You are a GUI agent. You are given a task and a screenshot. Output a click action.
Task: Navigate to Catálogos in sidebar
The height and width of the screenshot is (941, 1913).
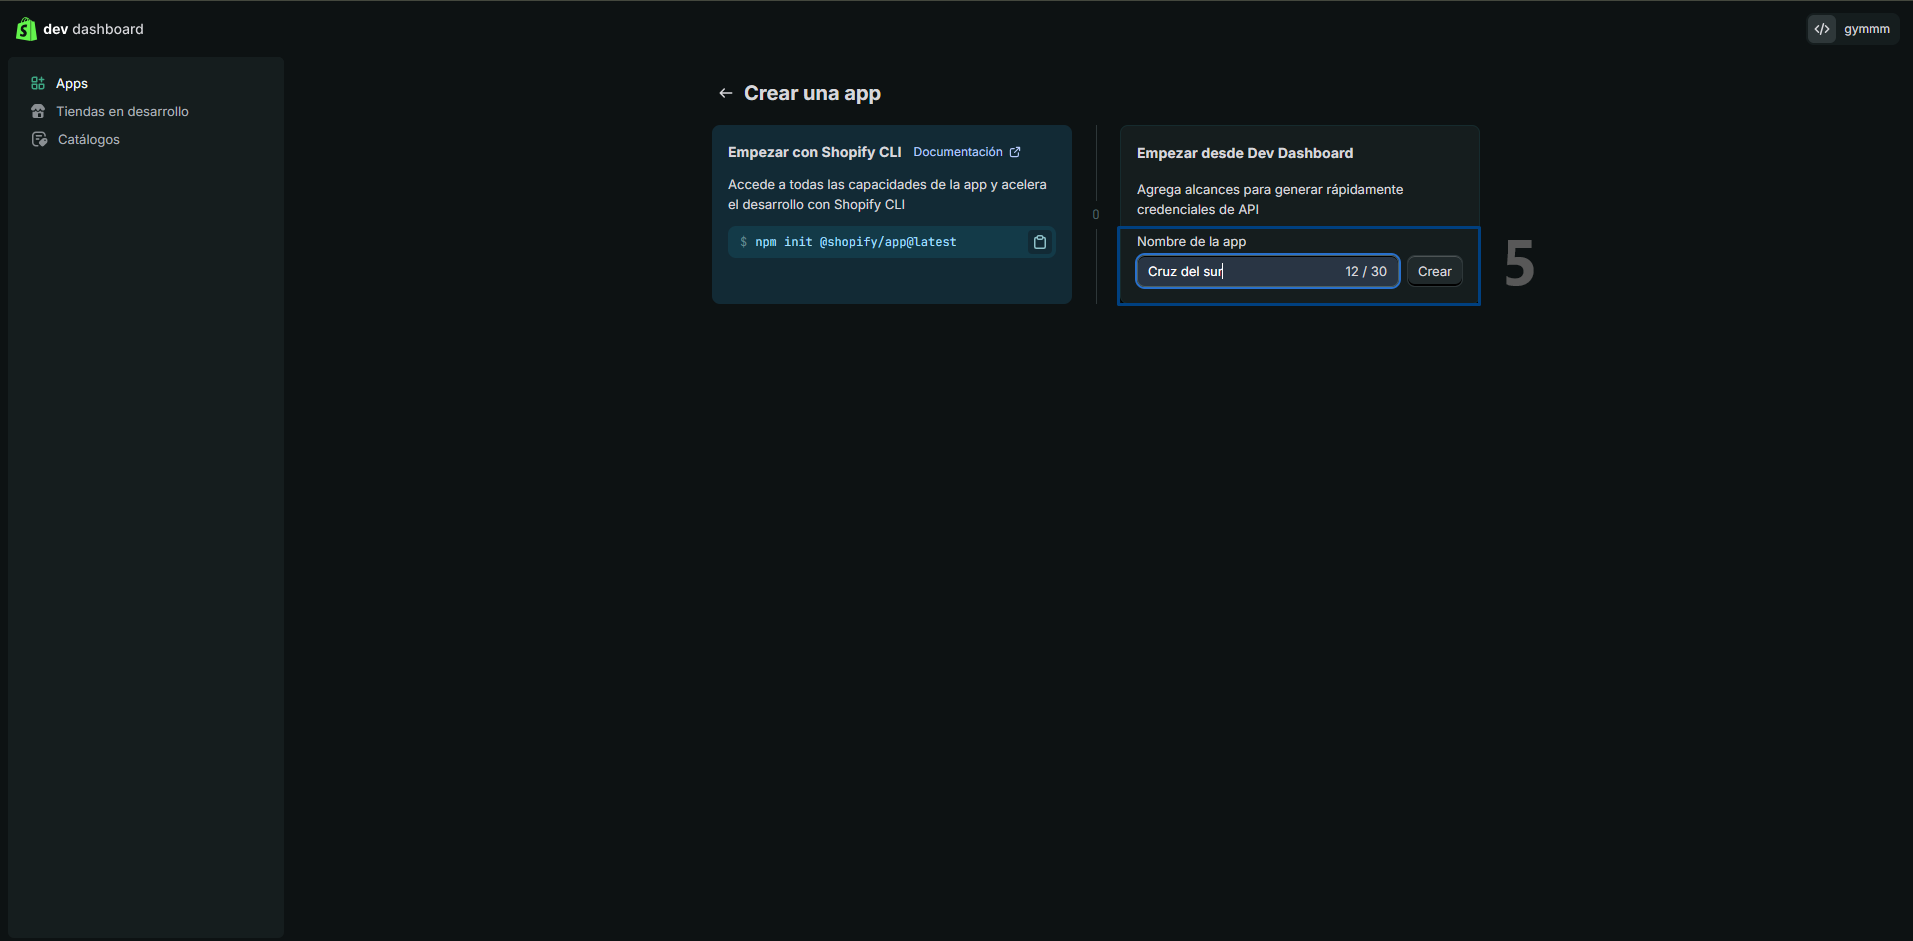pyautogui.click(x=89, y=139)
